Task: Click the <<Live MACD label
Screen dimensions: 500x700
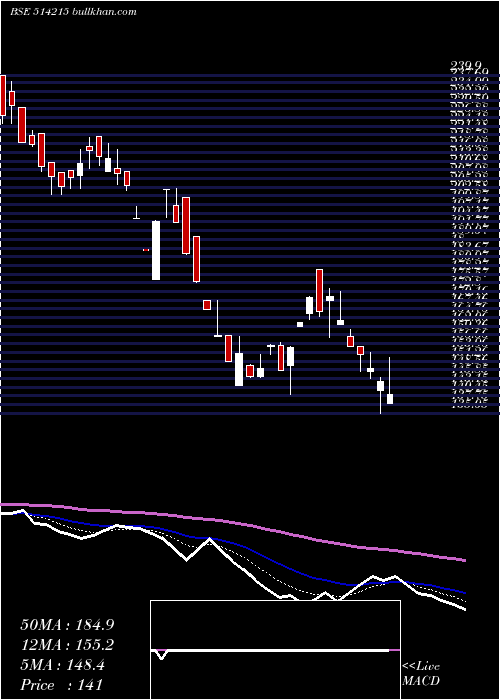Action: point(421,674)
